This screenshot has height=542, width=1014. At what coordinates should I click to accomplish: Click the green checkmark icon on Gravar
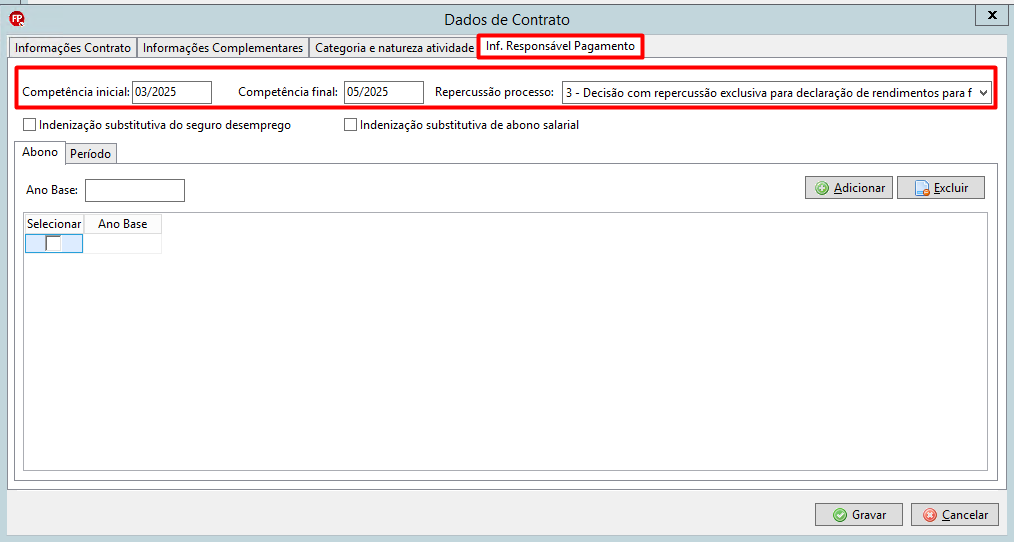click(840, 515)
